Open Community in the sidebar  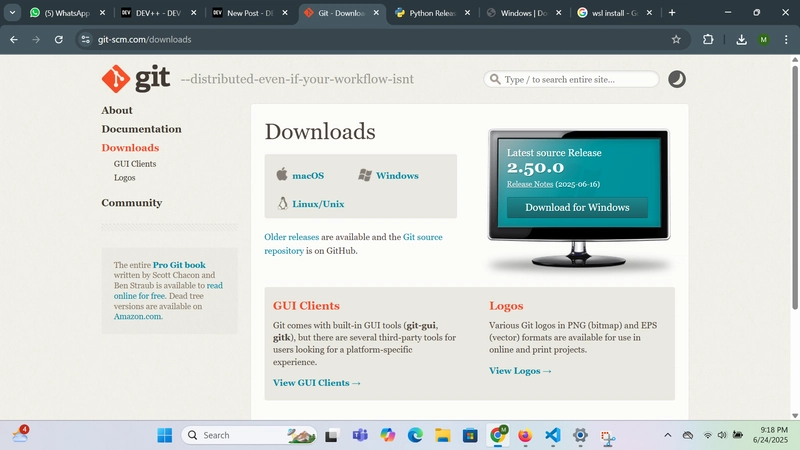132,203
